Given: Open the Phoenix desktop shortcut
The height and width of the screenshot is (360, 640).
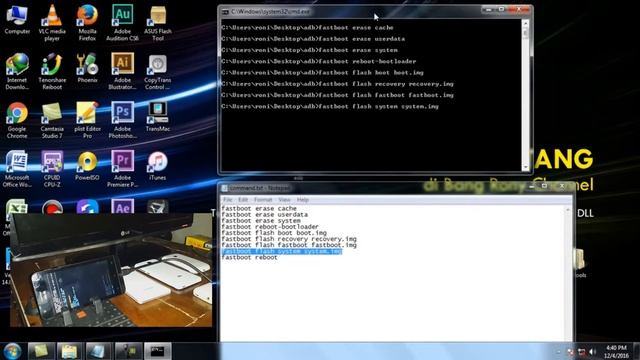Looking at the screenshot, I should tap(87, 69).
